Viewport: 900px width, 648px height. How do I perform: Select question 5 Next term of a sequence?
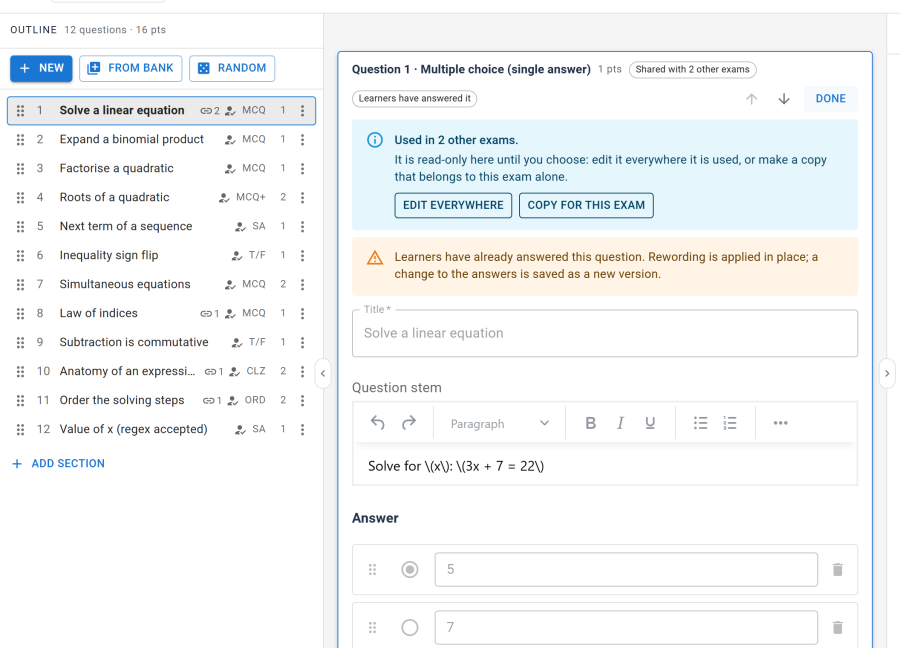[161, 226]
